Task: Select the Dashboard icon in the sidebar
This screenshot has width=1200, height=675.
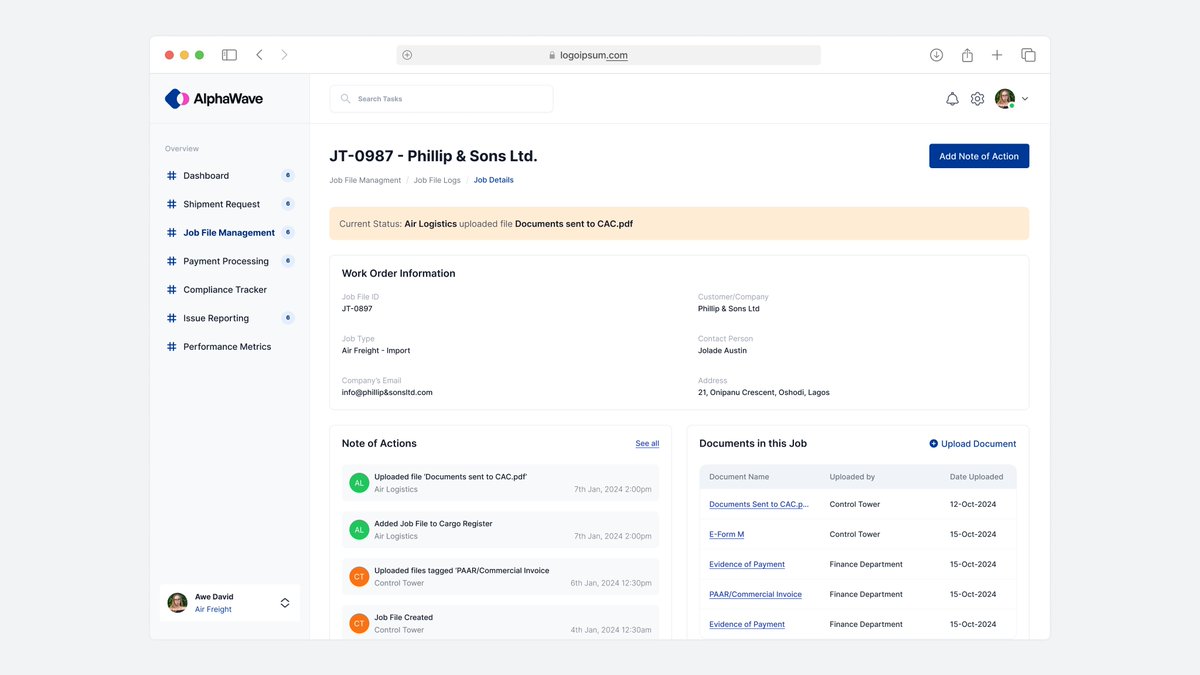Action: pyautogui.click(x=171, y=175)
